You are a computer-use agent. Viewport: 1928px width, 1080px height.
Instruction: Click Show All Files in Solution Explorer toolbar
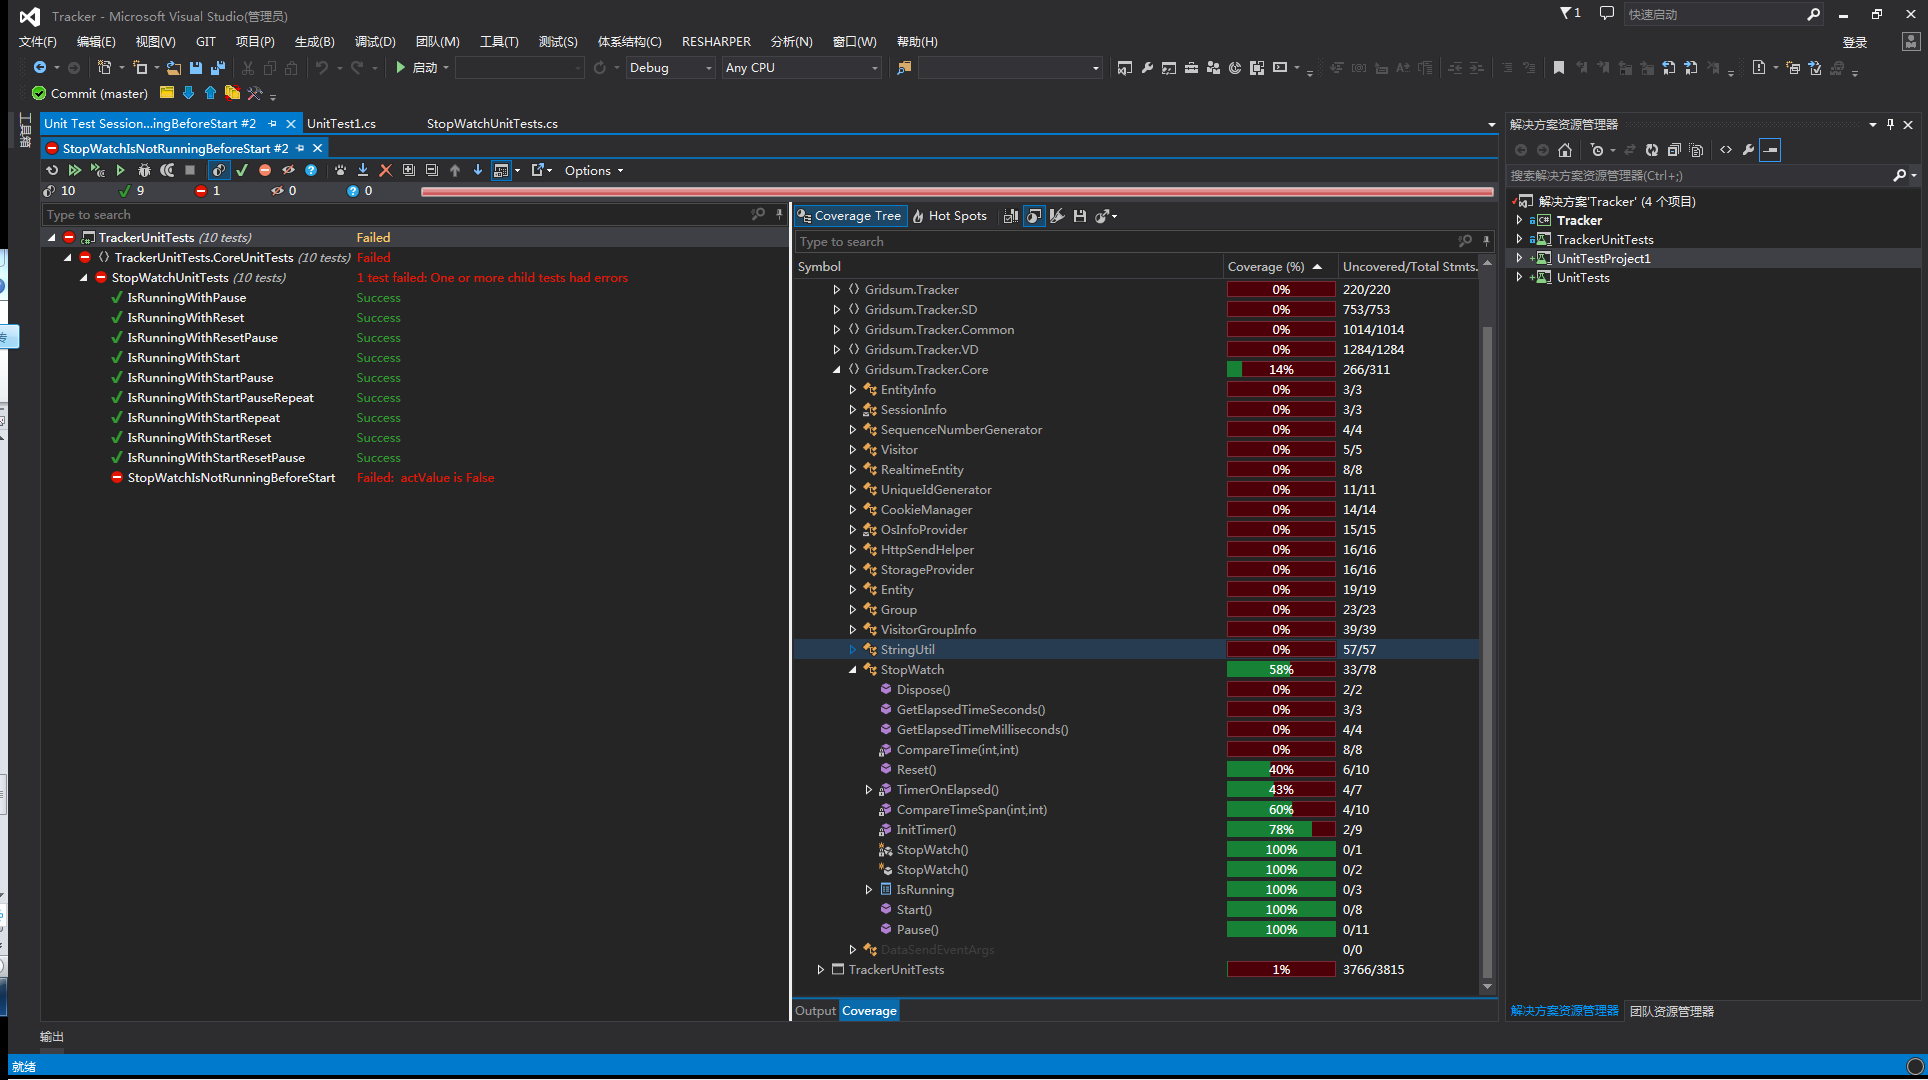[x=1696, y=150]
